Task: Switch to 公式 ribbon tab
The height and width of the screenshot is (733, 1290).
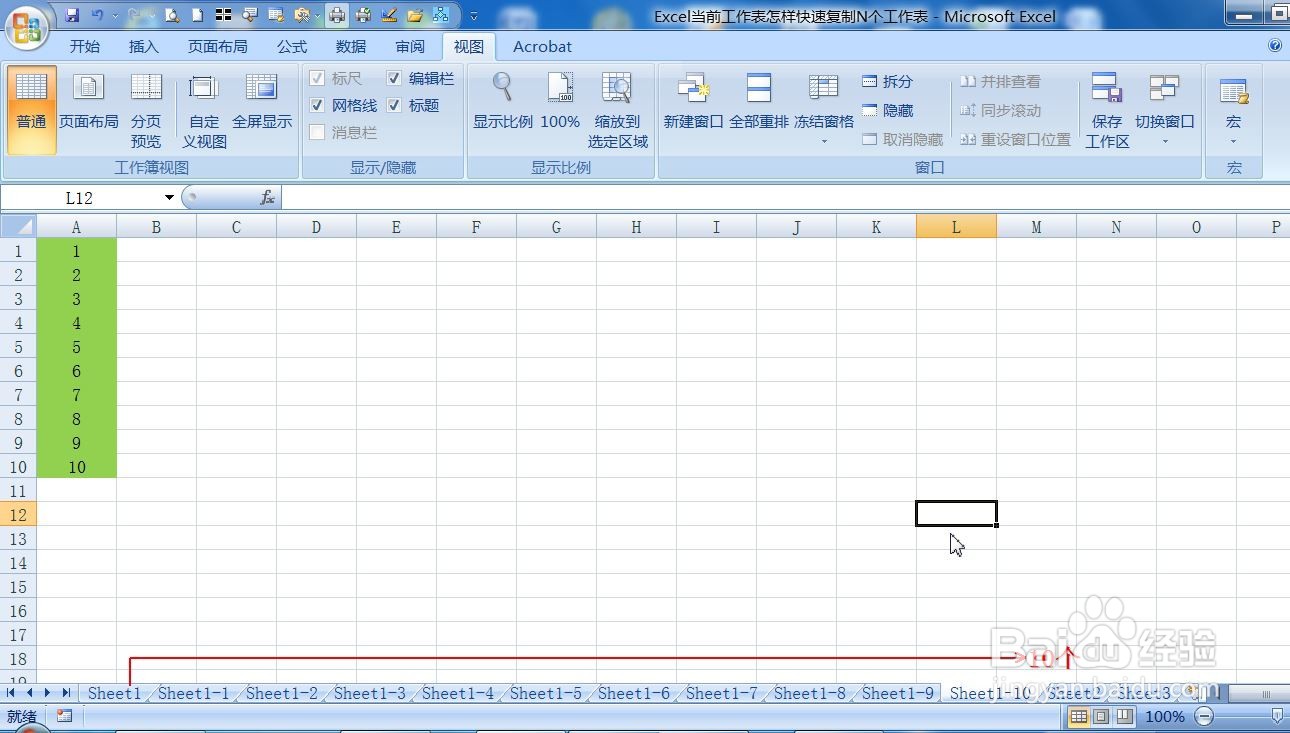Action: [x=292, y=46]
